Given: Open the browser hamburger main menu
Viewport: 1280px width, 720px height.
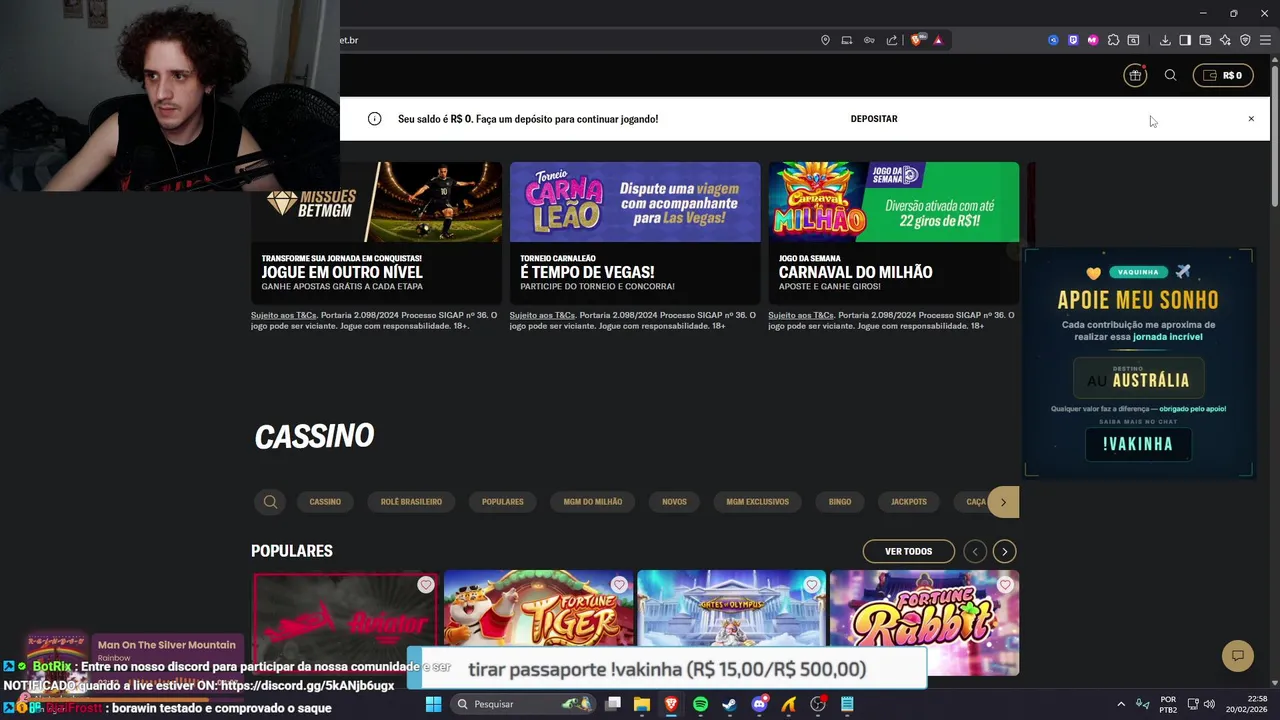Looking at the screenshot, I should [x=1265, y=40].
